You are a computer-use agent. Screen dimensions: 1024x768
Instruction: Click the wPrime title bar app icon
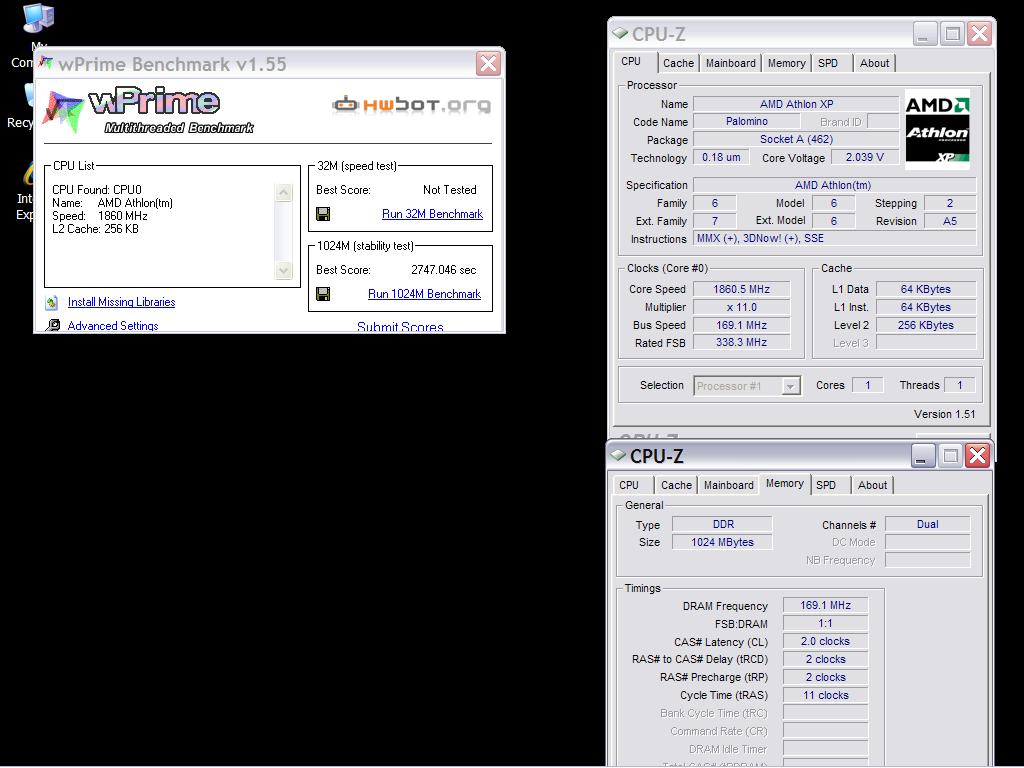(x=45, y=63)
